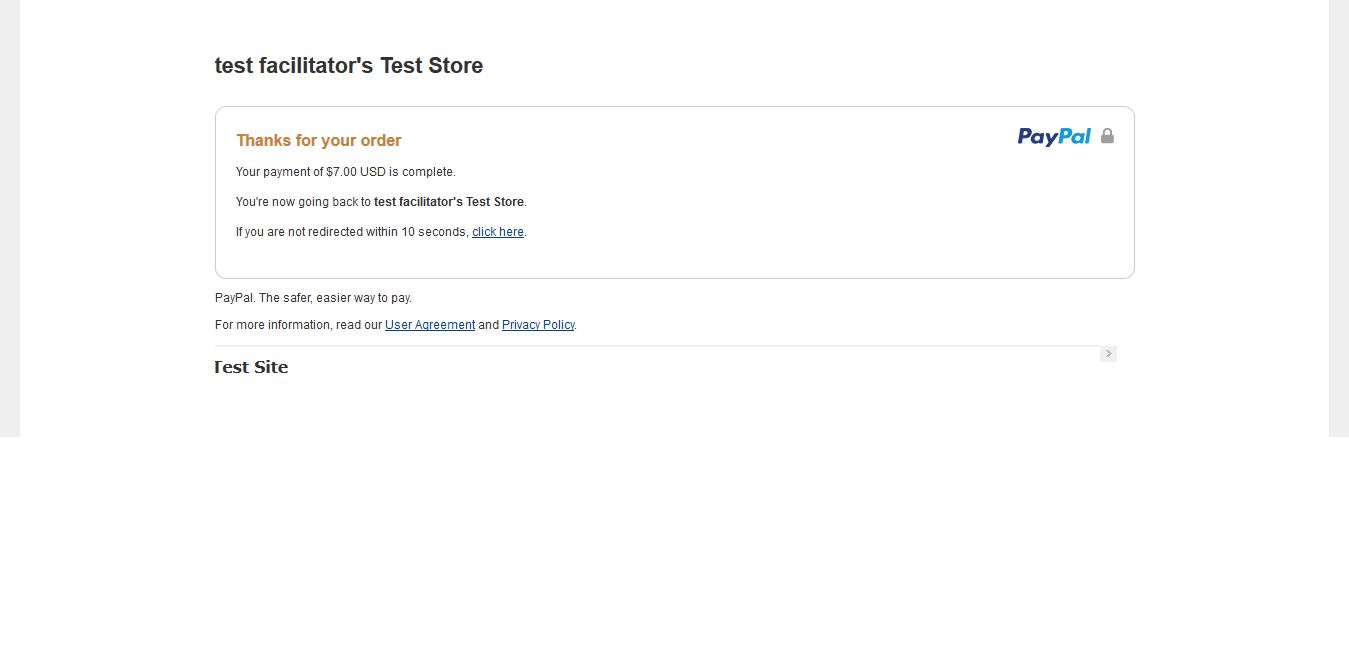Click the PayPal logo

tap(1054, 136)
